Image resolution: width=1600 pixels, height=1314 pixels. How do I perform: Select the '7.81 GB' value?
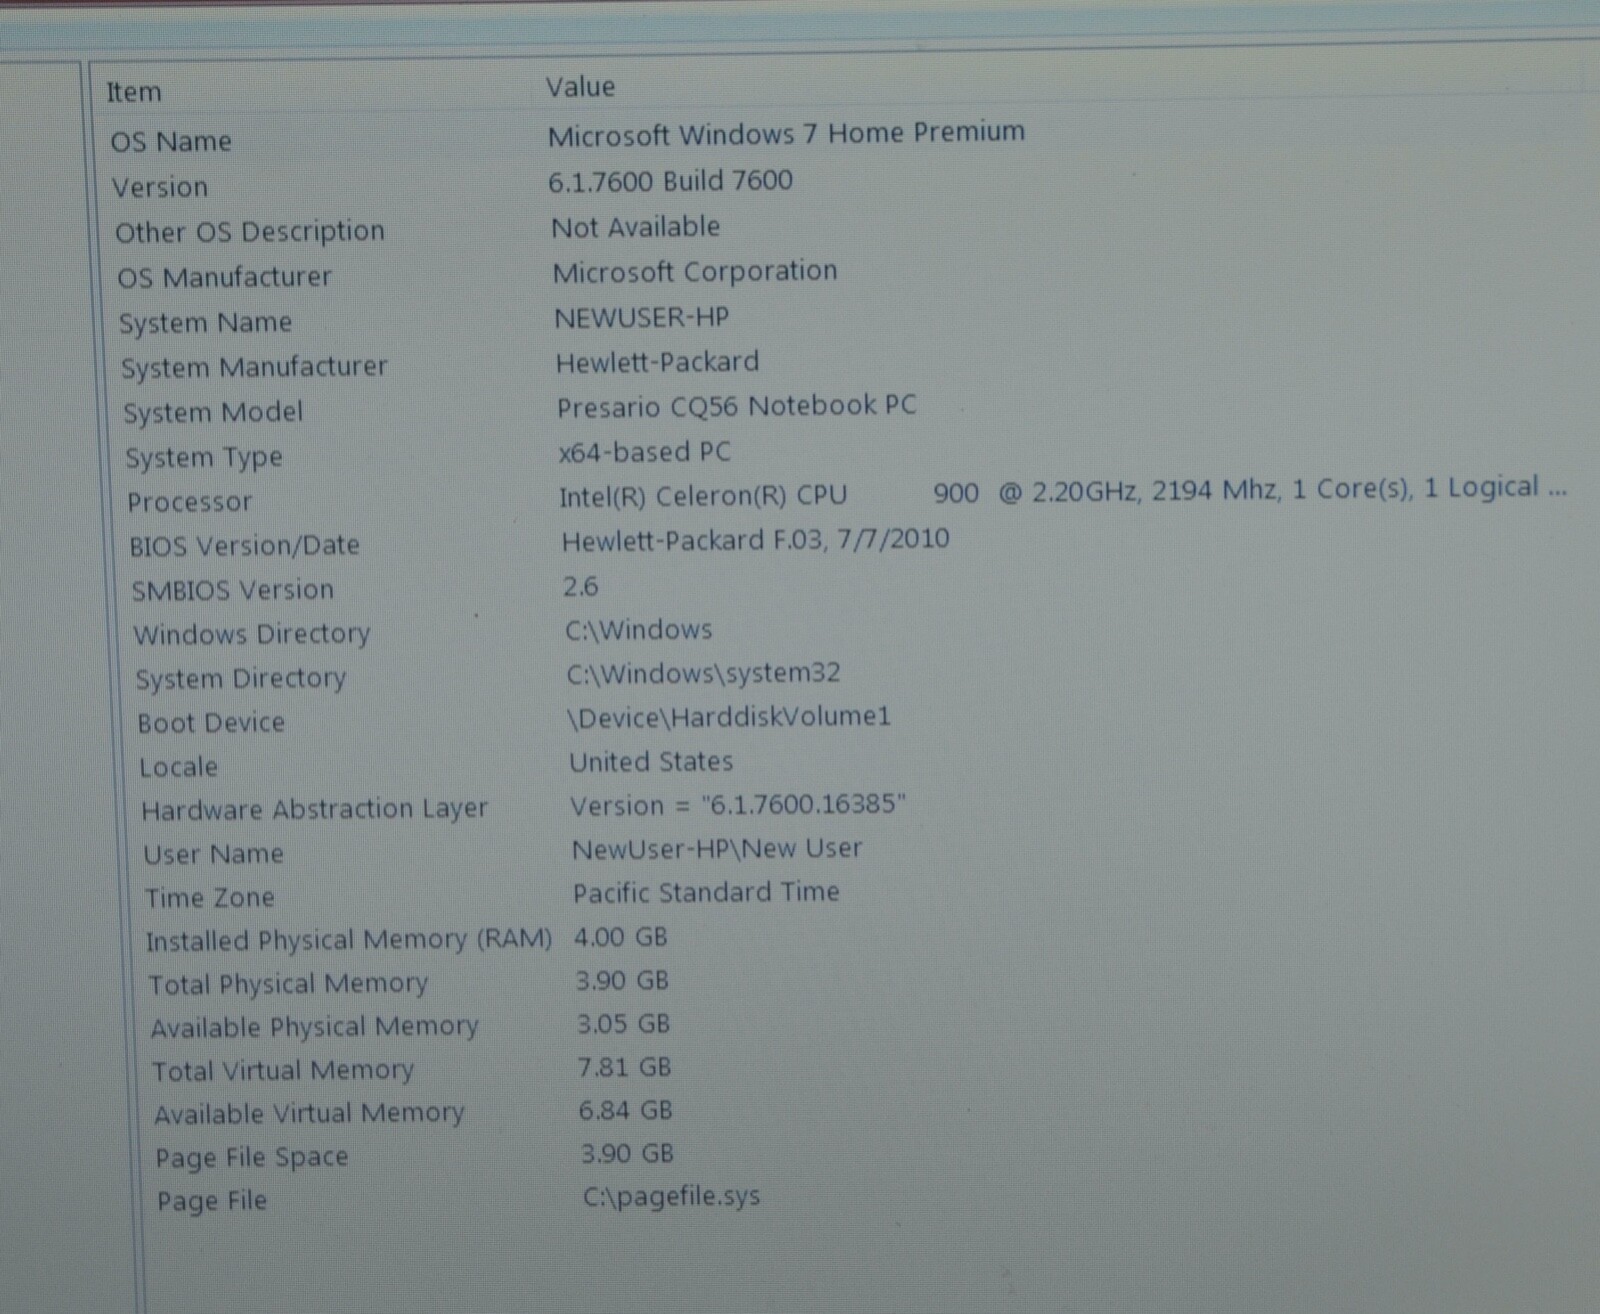click(624, 1067)
